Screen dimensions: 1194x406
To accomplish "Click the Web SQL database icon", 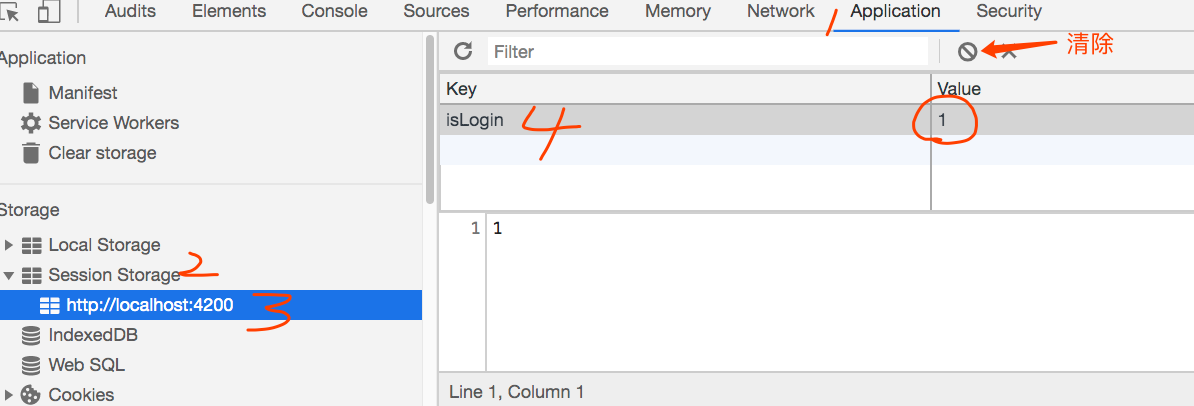I will (30, 365).
